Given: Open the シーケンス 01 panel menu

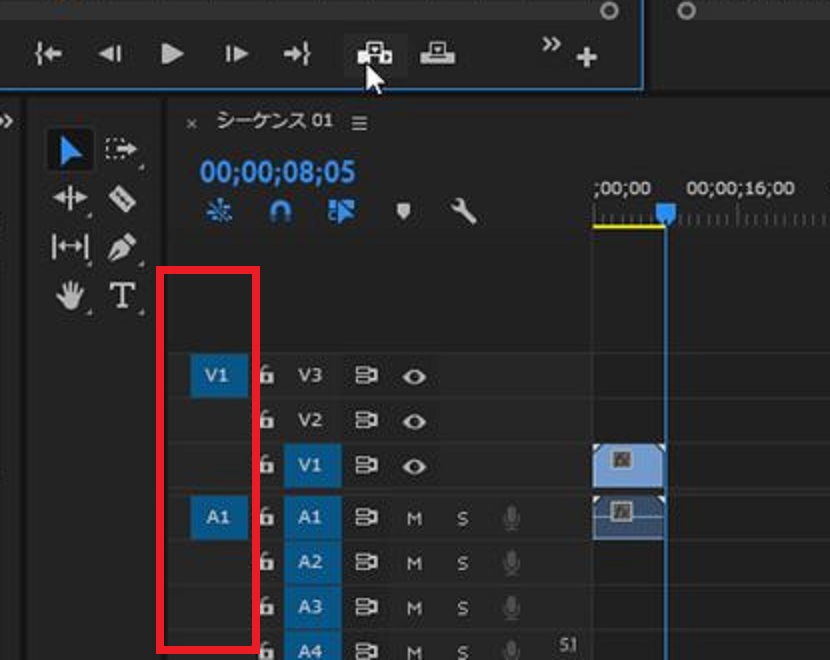Looking at the screenshot, I should click(360, 123).
